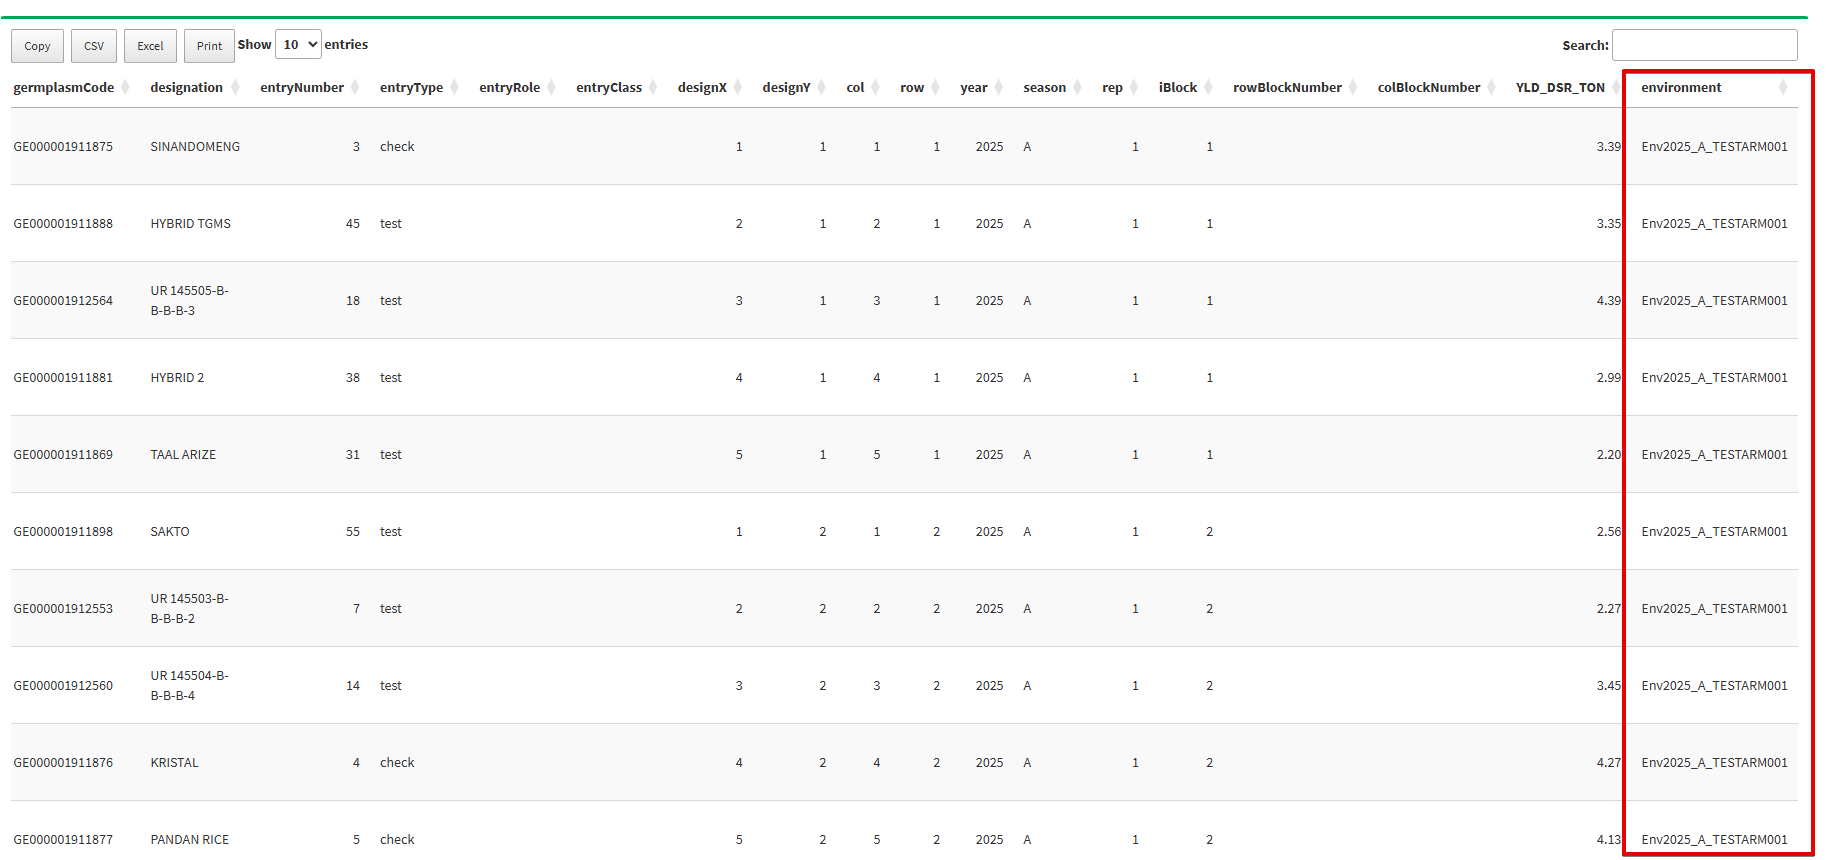Sort by entryNumber using its arrows

[x=355, y=88]
